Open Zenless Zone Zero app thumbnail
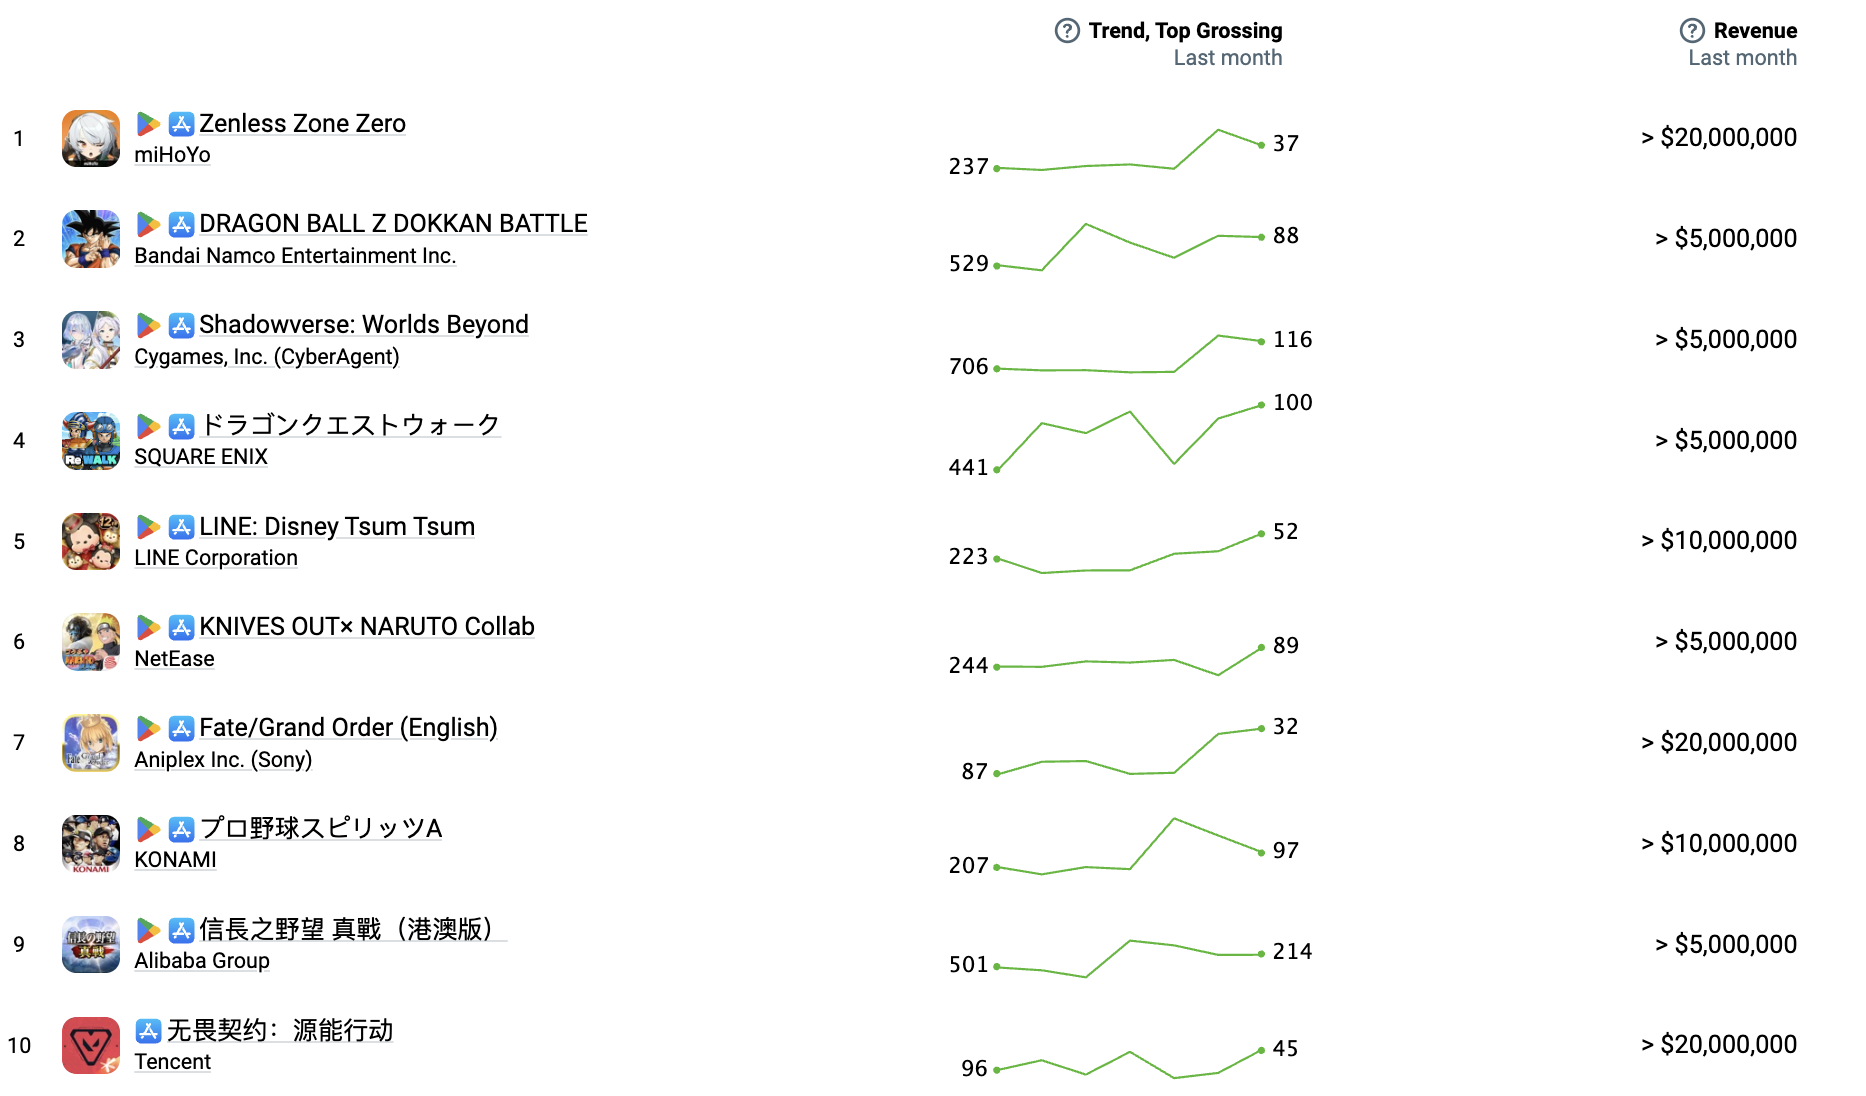This screenshot has height=1096, width=1866. click(91, 139)
